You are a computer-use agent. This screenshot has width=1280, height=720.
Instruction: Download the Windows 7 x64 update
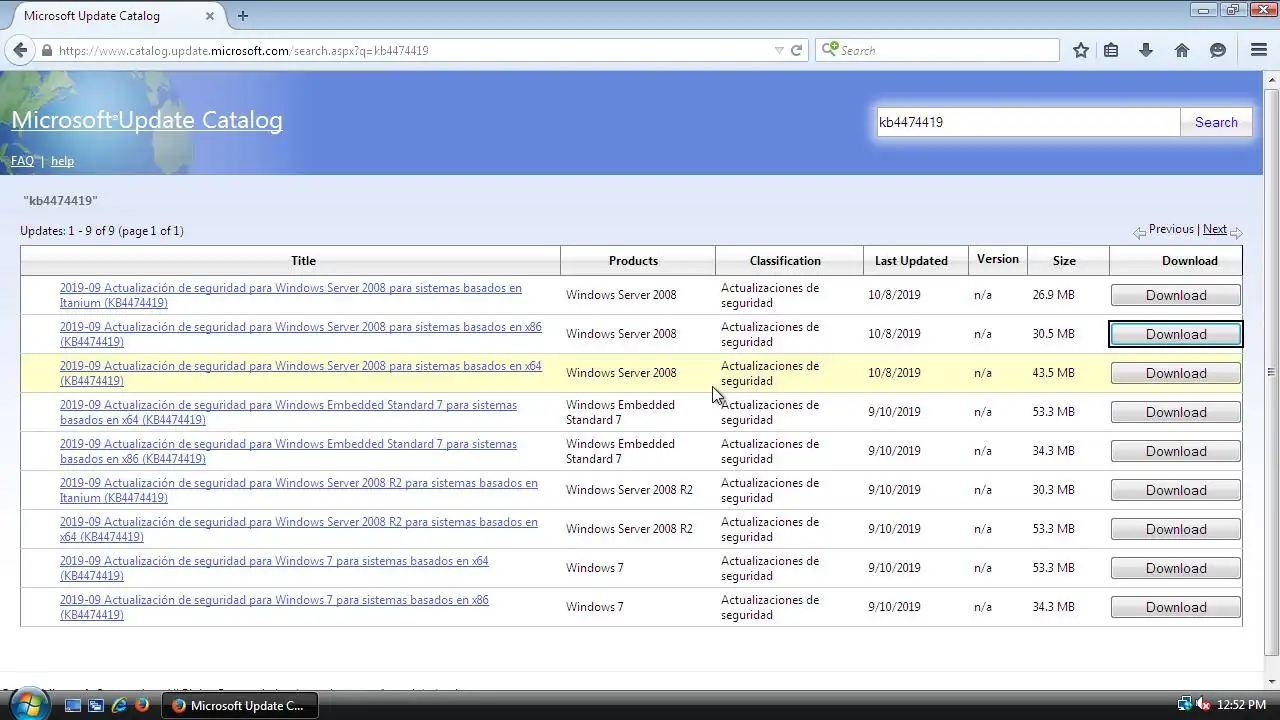(x=1176, y=568)
